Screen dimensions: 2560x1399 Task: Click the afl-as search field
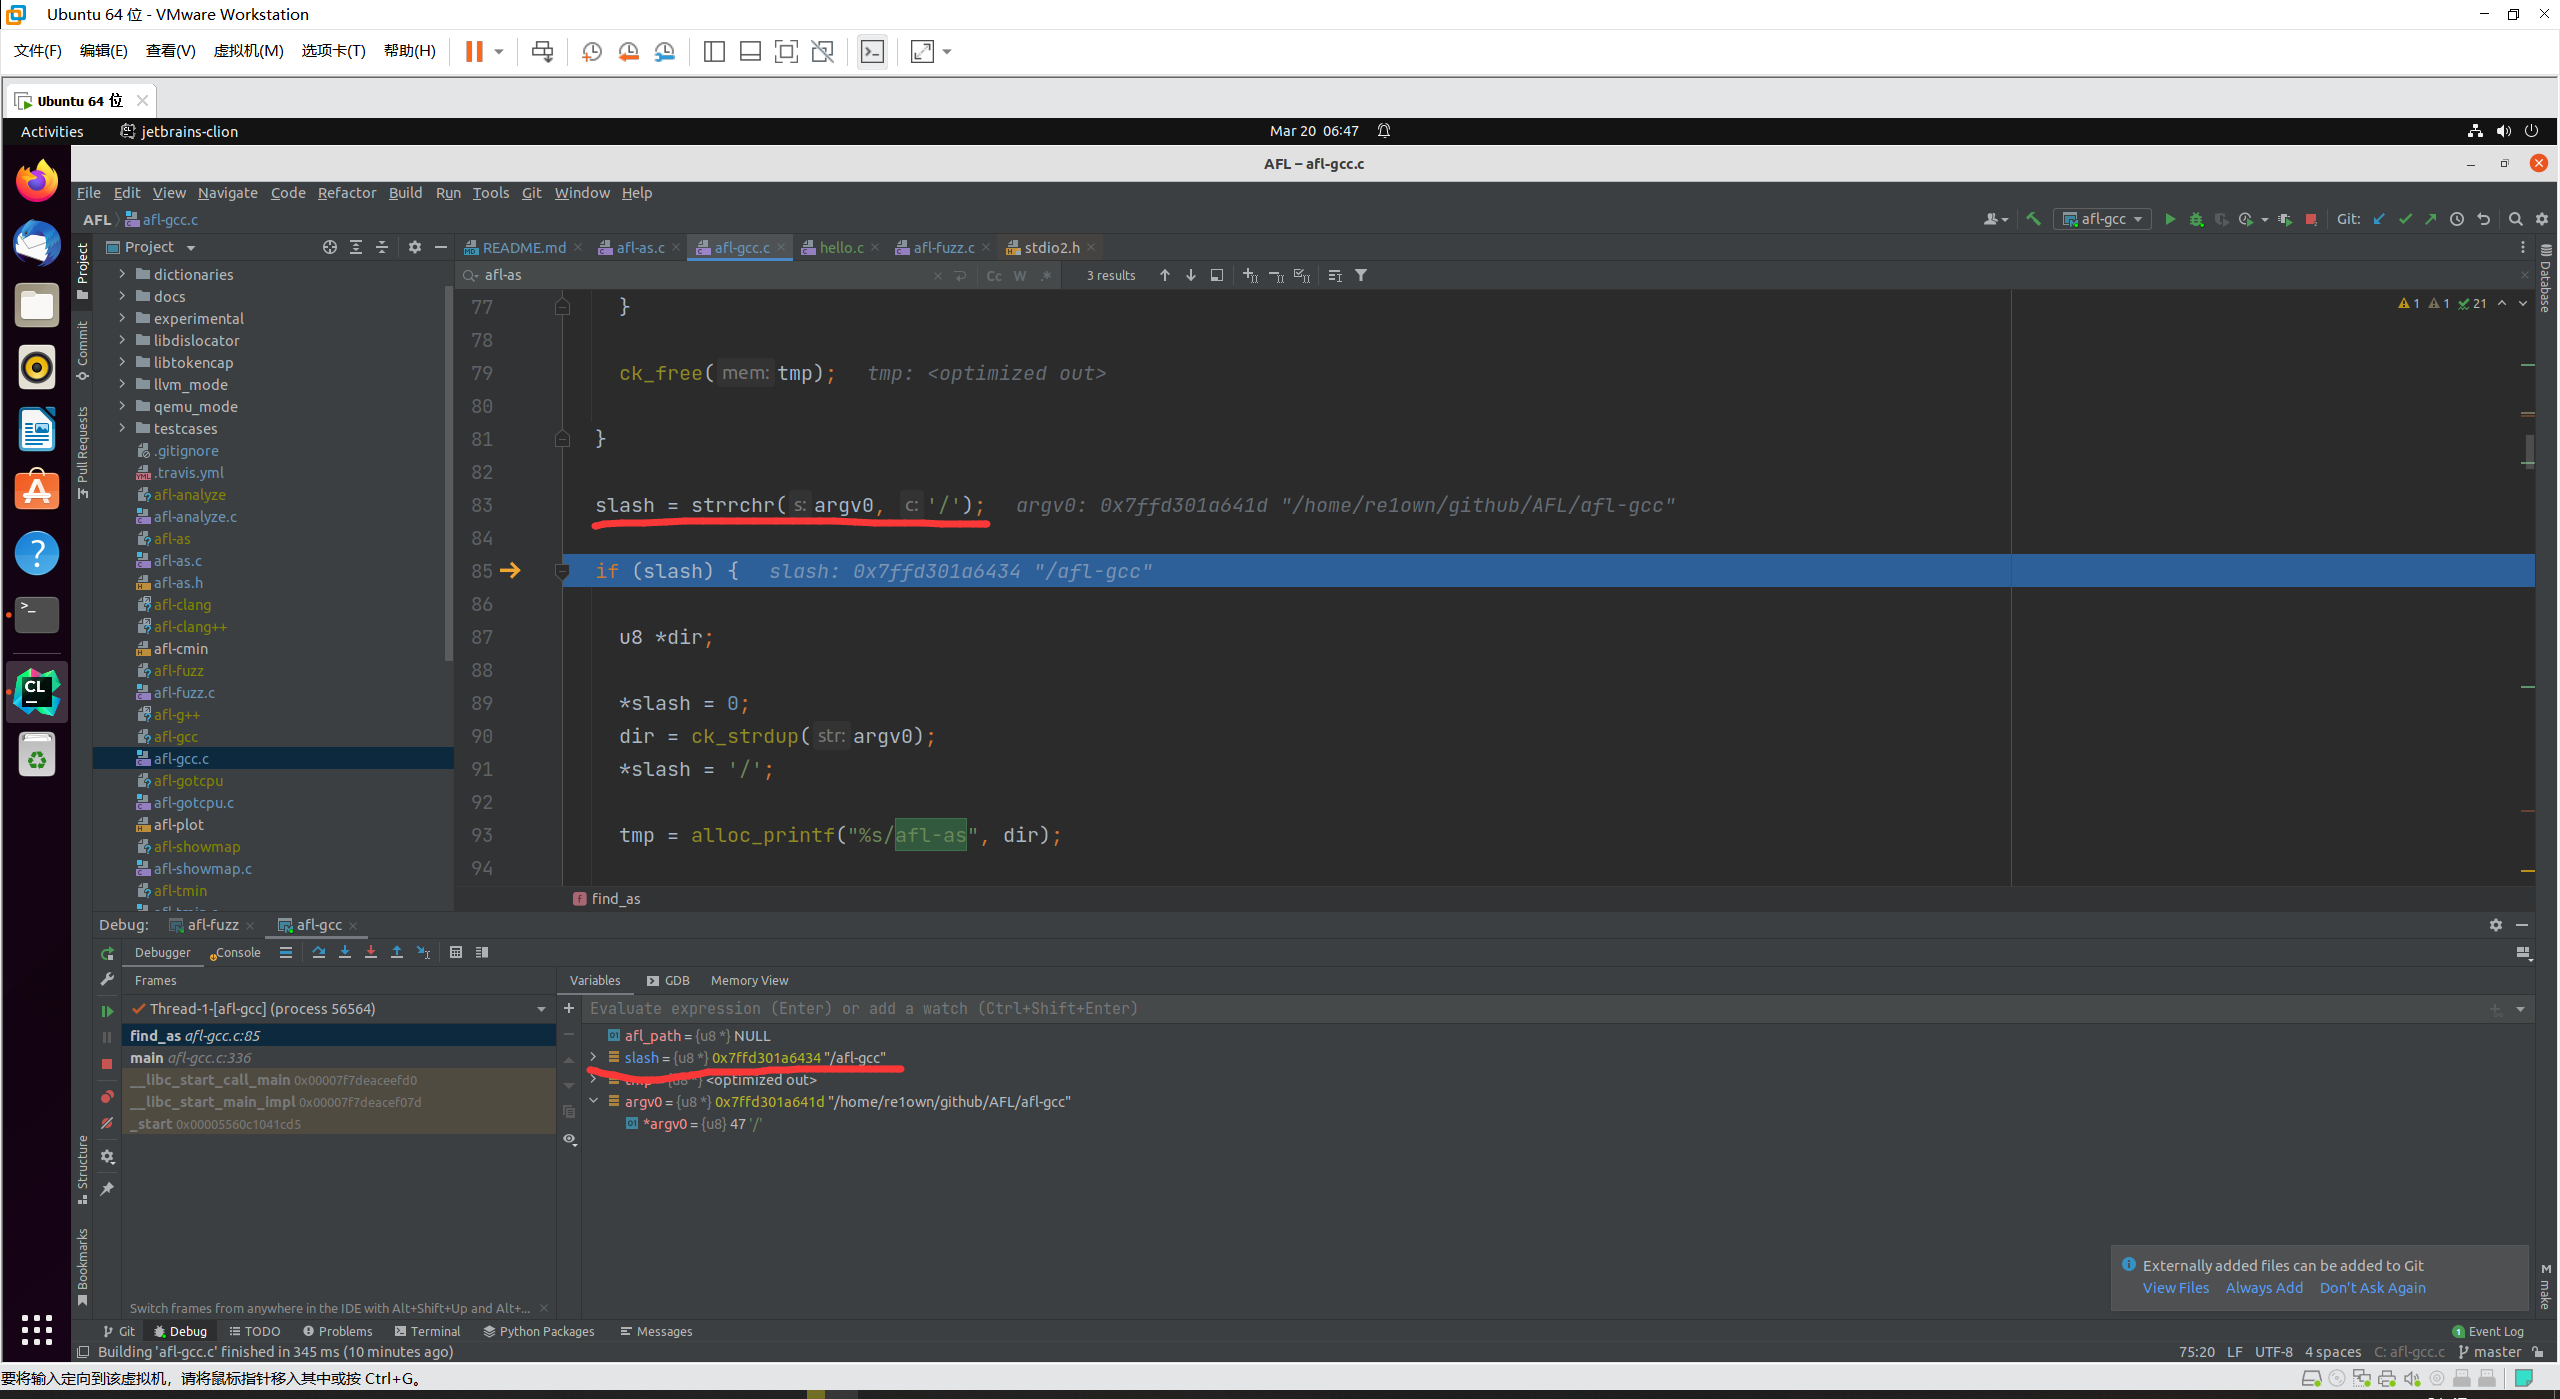[x=705, y=275]
